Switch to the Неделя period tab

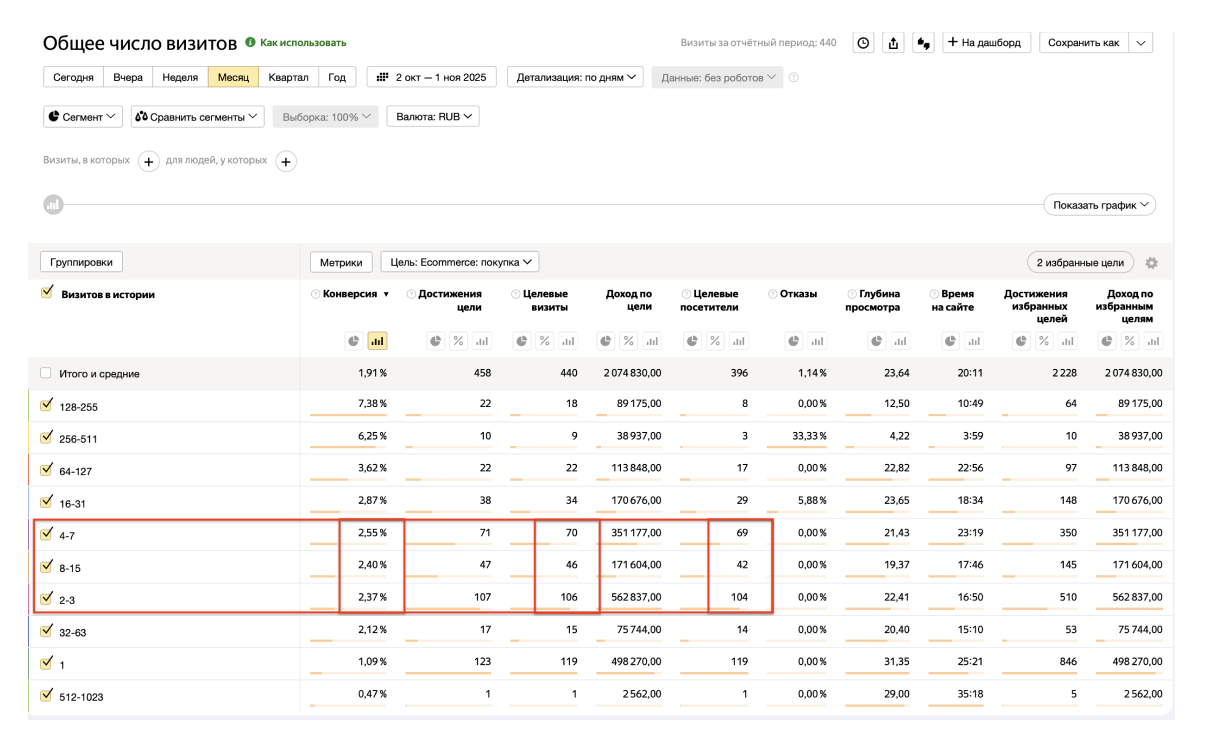click(x=180, y=77)
